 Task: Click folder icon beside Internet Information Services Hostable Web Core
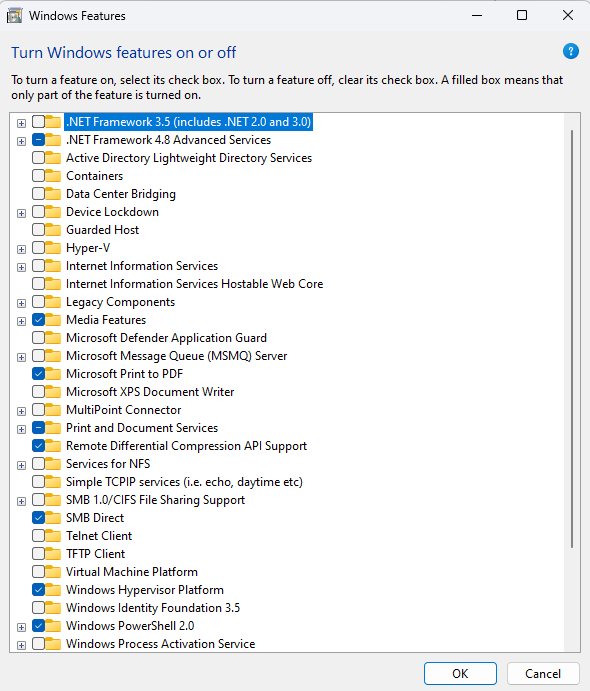[x=53, y=284]
